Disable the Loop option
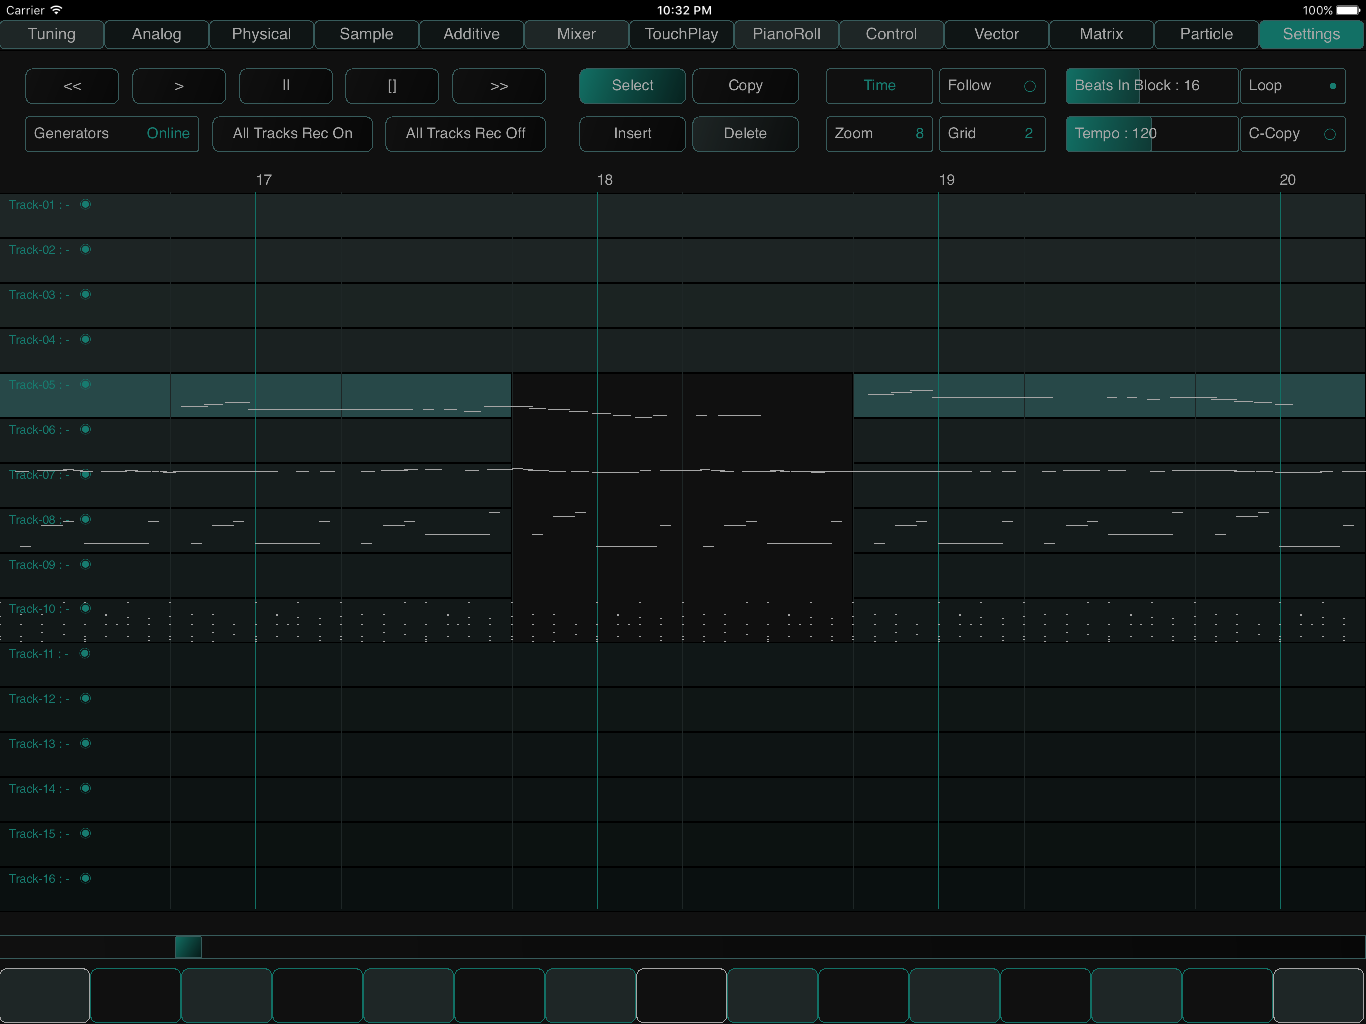Image resolution: width=1366 pixels, height=1024 pixels. [x=1292, y=86]
